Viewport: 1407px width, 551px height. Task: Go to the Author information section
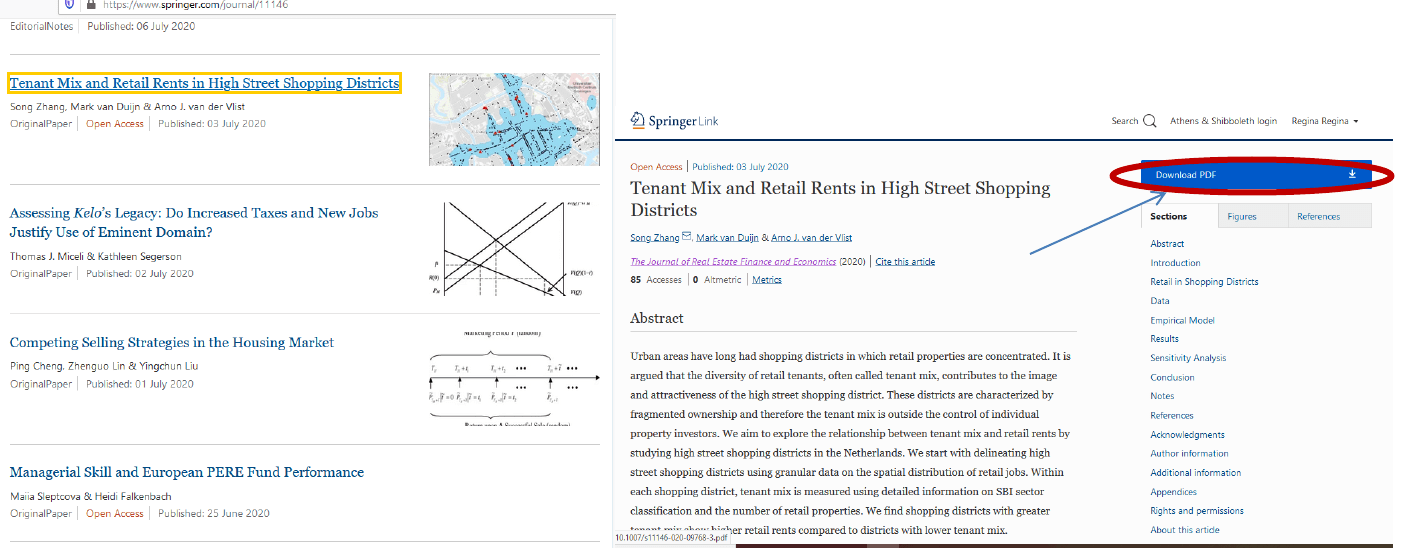coord(1189,454)
